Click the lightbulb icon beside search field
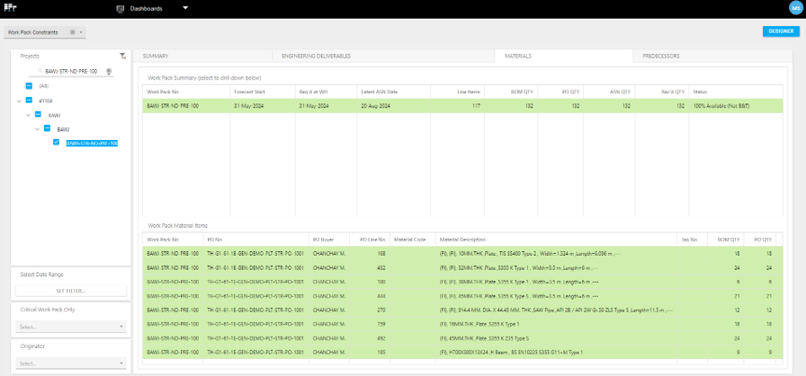 click(x=109, y=71)
